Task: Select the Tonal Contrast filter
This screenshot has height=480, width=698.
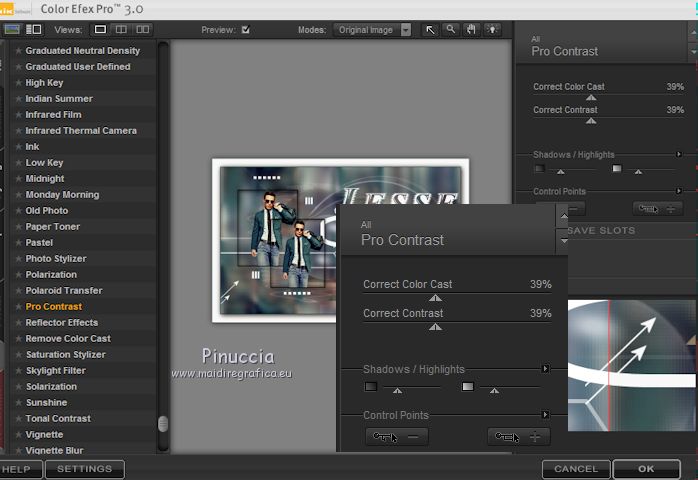Action: point(83,419)
